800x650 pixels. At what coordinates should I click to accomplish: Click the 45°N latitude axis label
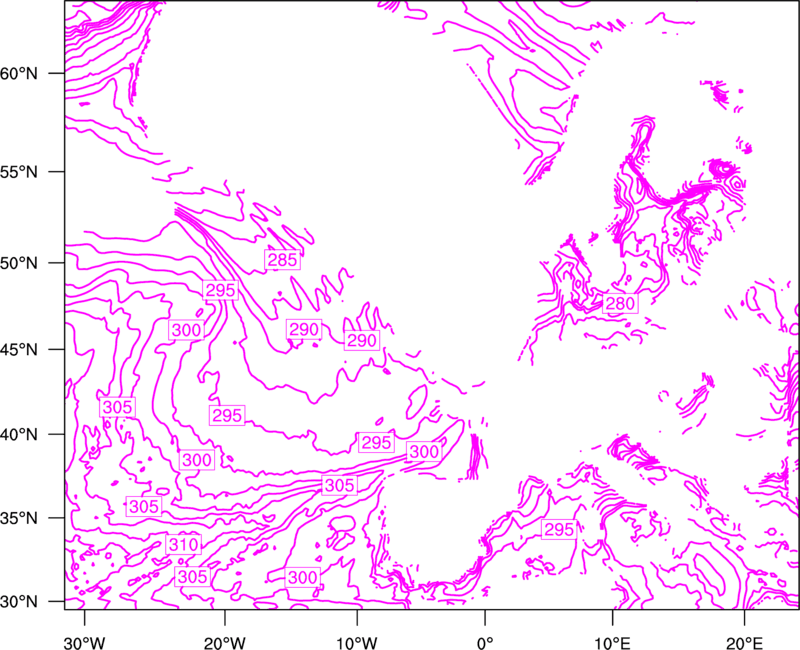click(19, 349)
